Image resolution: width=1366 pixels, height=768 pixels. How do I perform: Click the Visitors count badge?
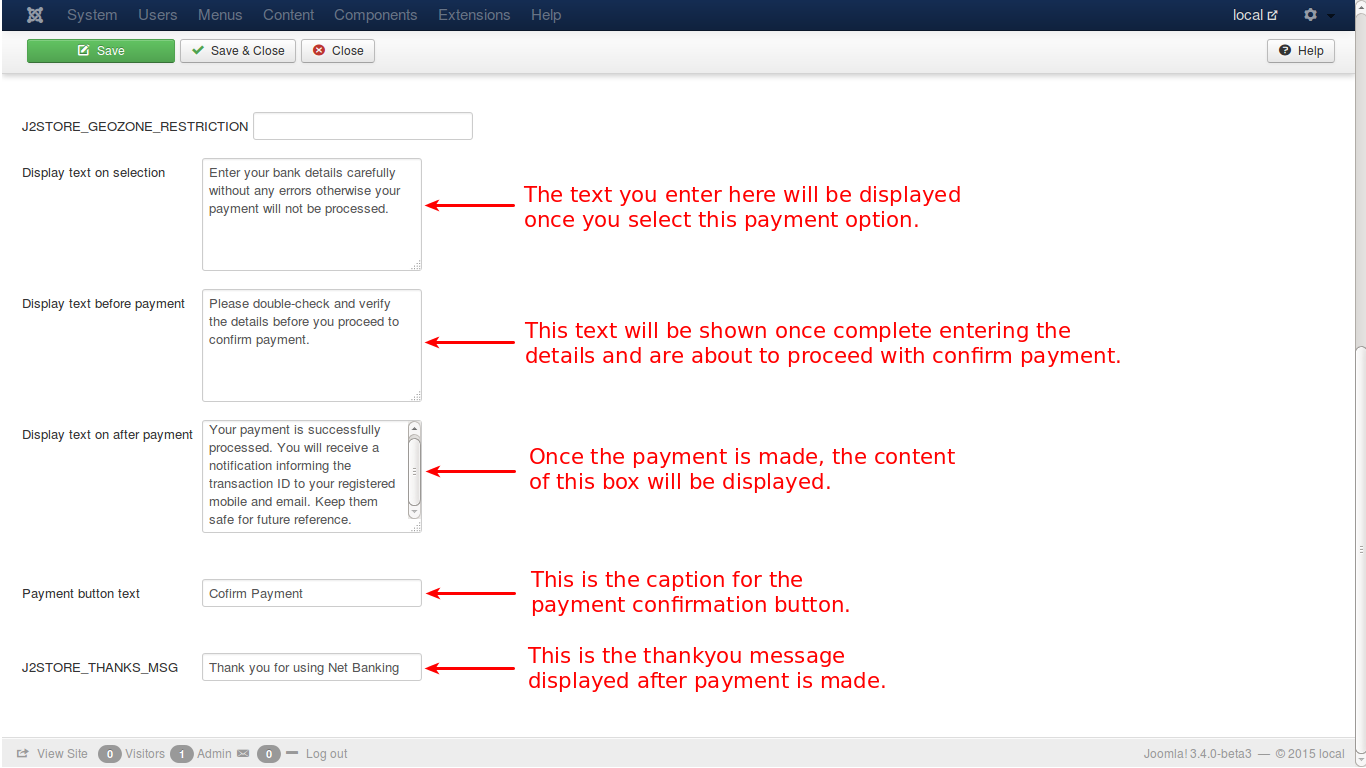tap(110, 754)
